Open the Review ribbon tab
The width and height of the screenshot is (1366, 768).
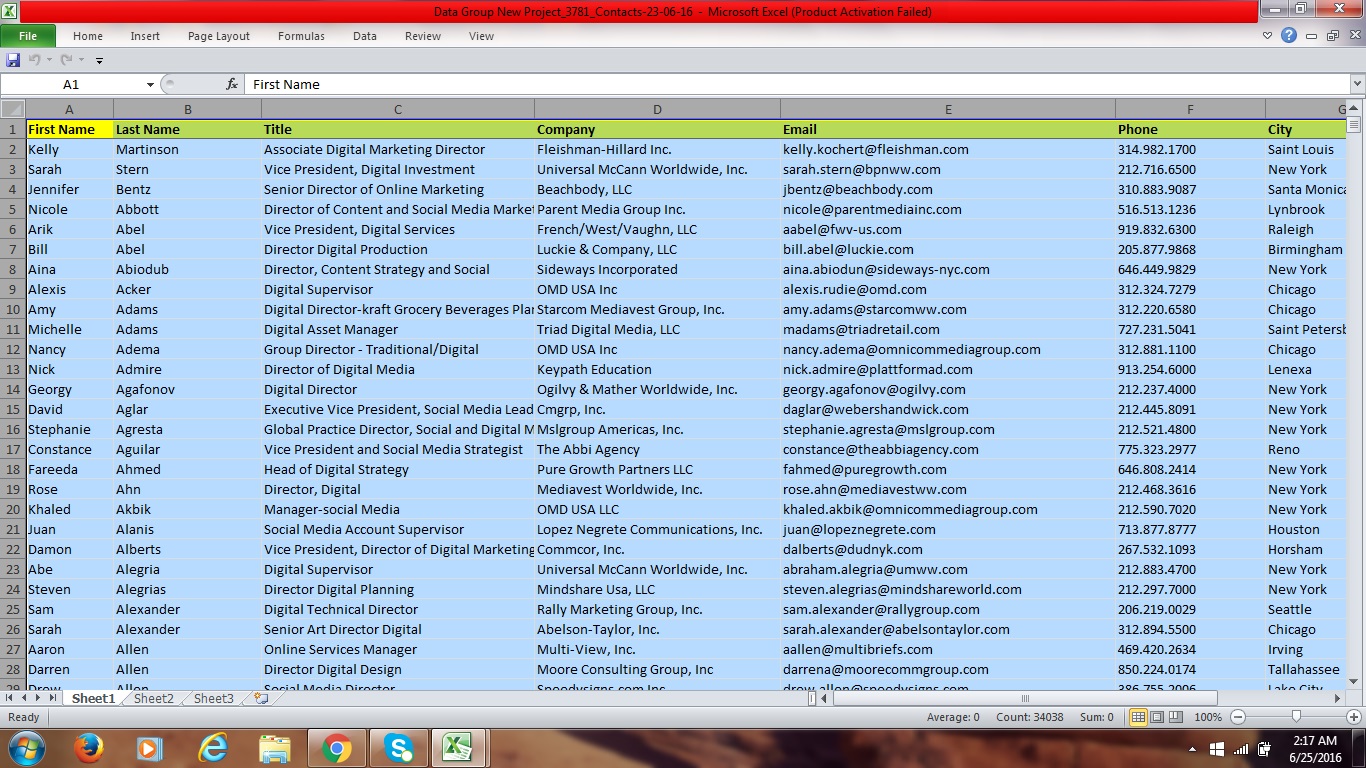point(423,36)
